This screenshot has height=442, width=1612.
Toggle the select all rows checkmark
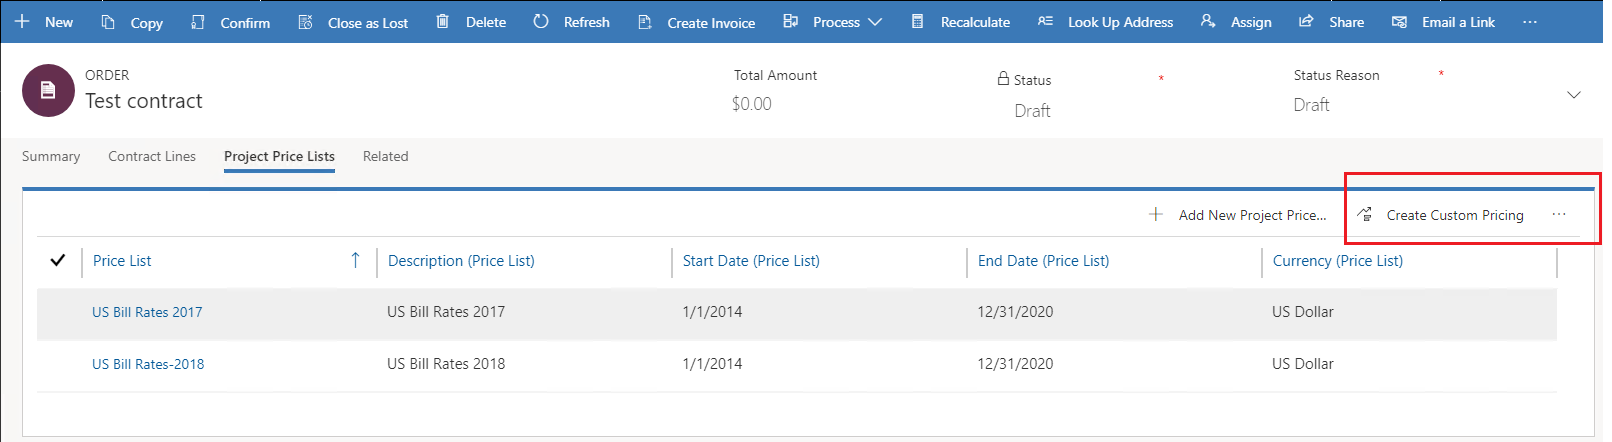point(58,260)
